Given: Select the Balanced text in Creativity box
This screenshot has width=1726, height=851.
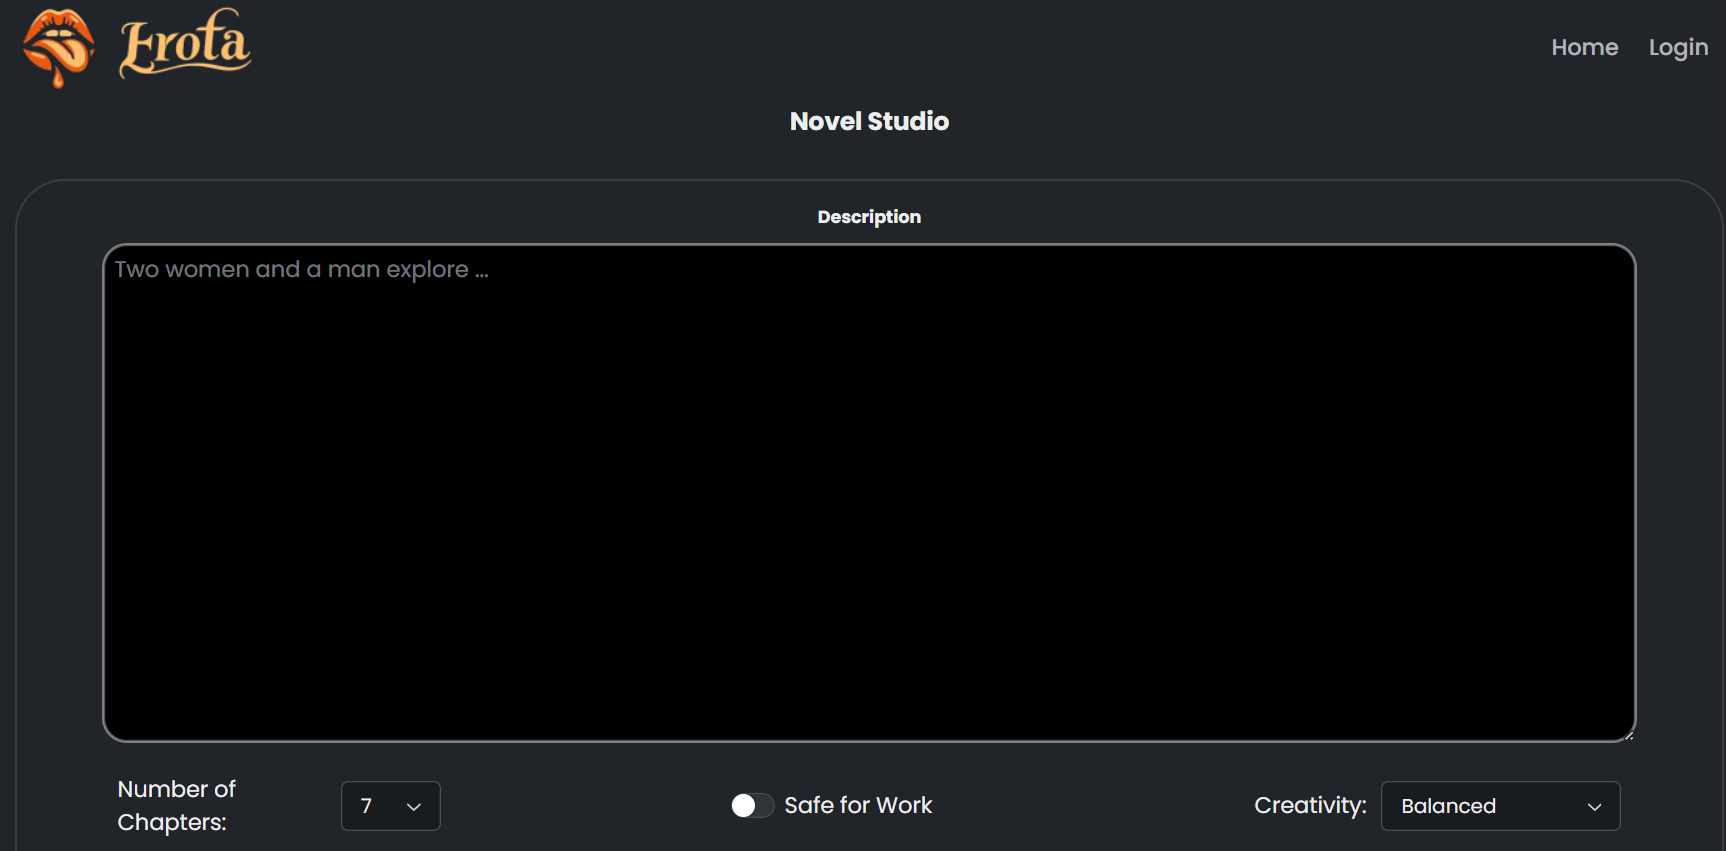Looking at the screenshot, I should pos(1448,806).
